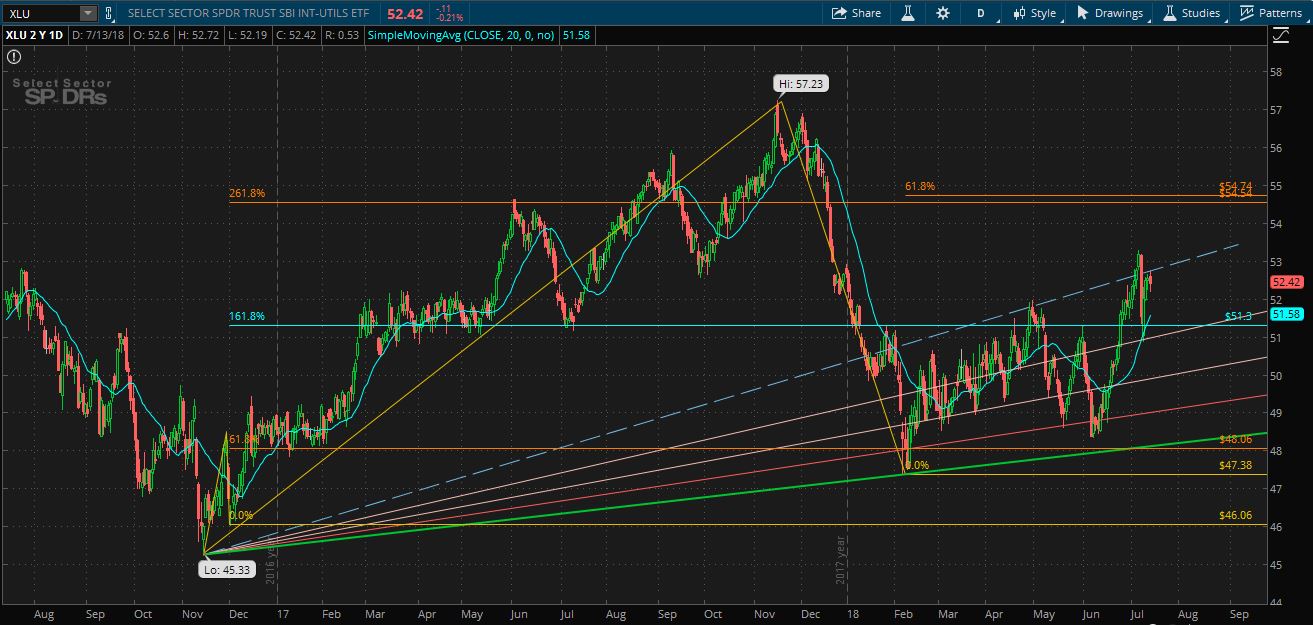Click the 52.42 current price tag on axis
Screen dimensions: 1313x625
click(x=1285, y=282)
